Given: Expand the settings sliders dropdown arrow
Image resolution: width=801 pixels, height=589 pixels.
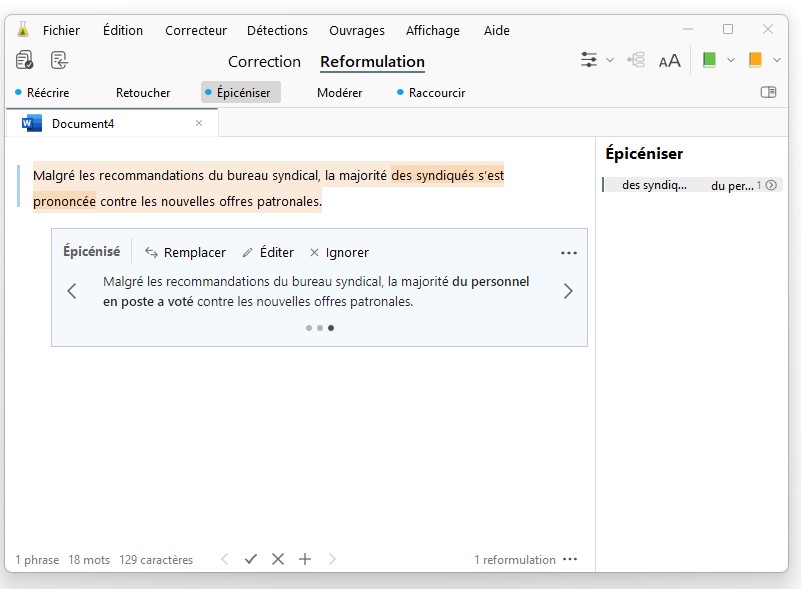Looking at the screenshot, I should tap(610, 60).
